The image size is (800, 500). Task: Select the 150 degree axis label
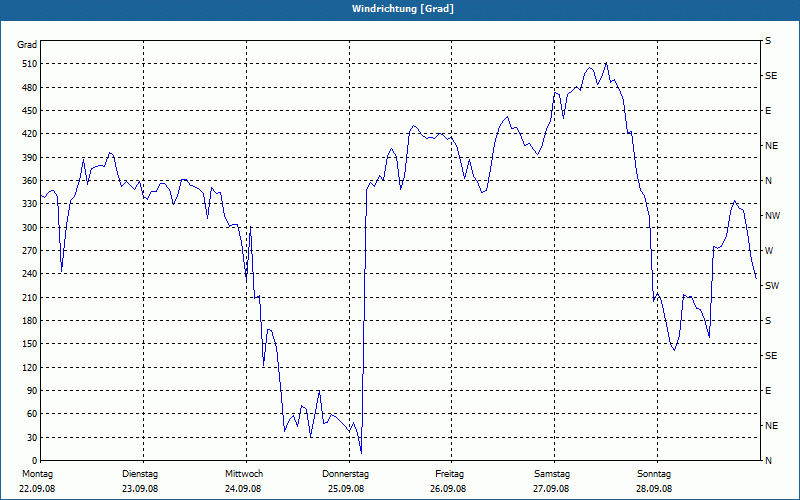click(x=30, y=344)
